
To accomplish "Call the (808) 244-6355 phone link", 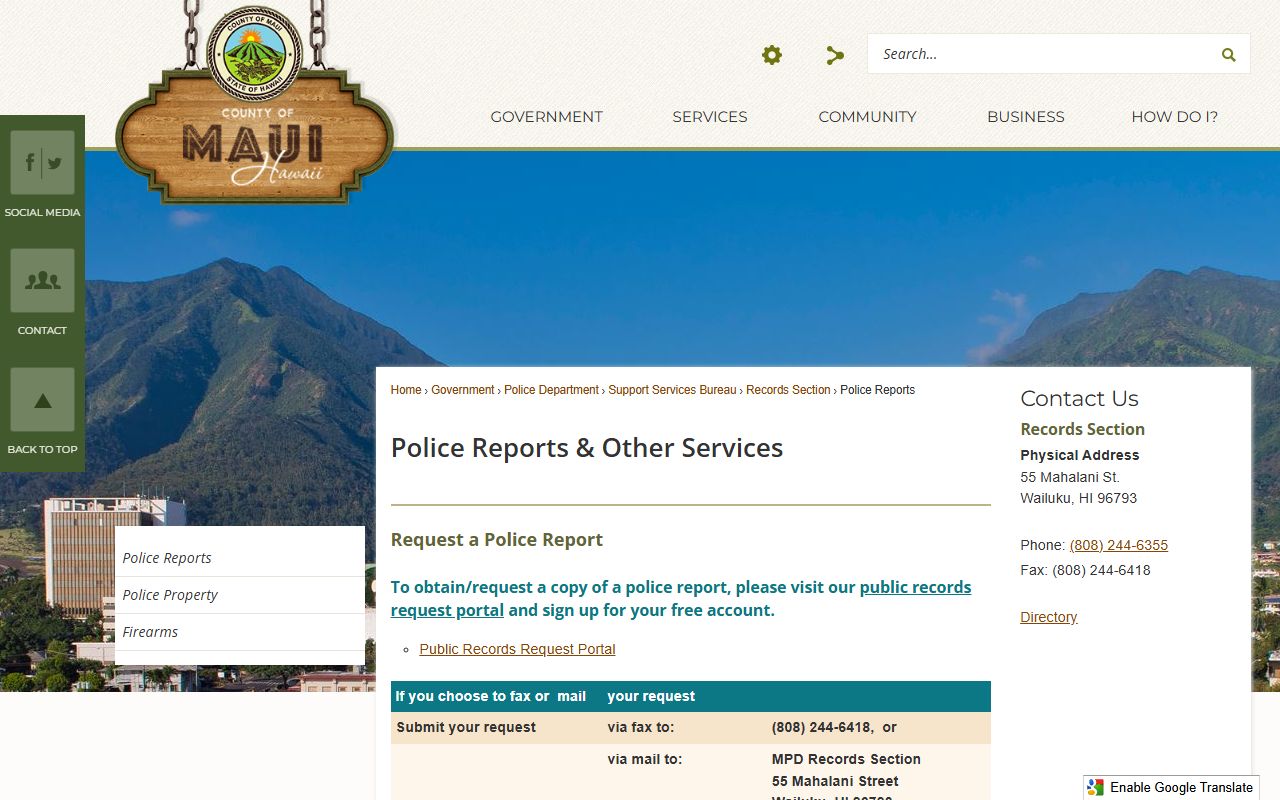I will point(1118,545).
